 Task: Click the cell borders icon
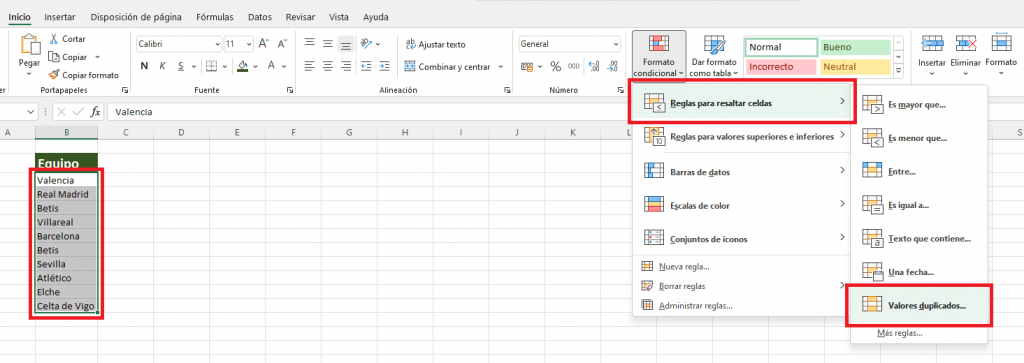[212, 66]
